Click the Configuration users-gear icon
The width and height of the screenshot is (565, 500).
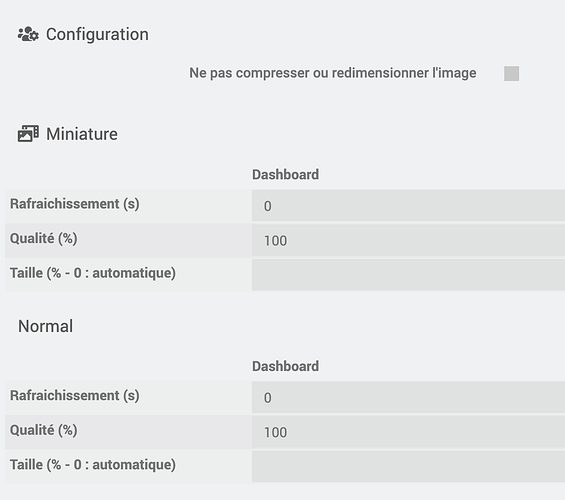pos(28,34)
